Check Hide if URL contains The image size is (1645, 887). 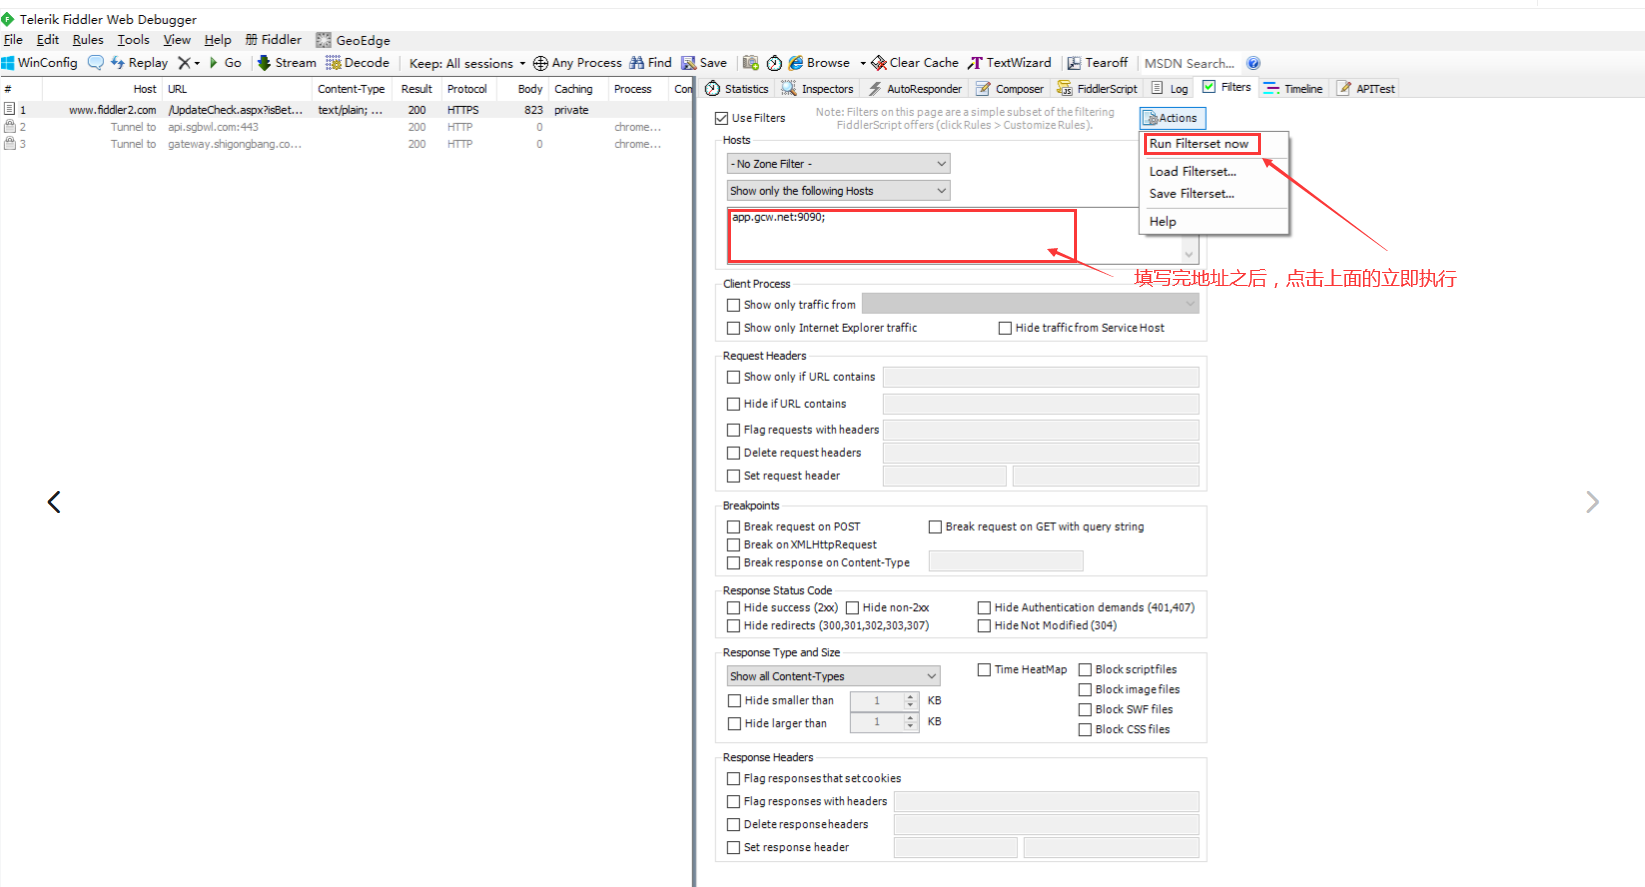733,404
